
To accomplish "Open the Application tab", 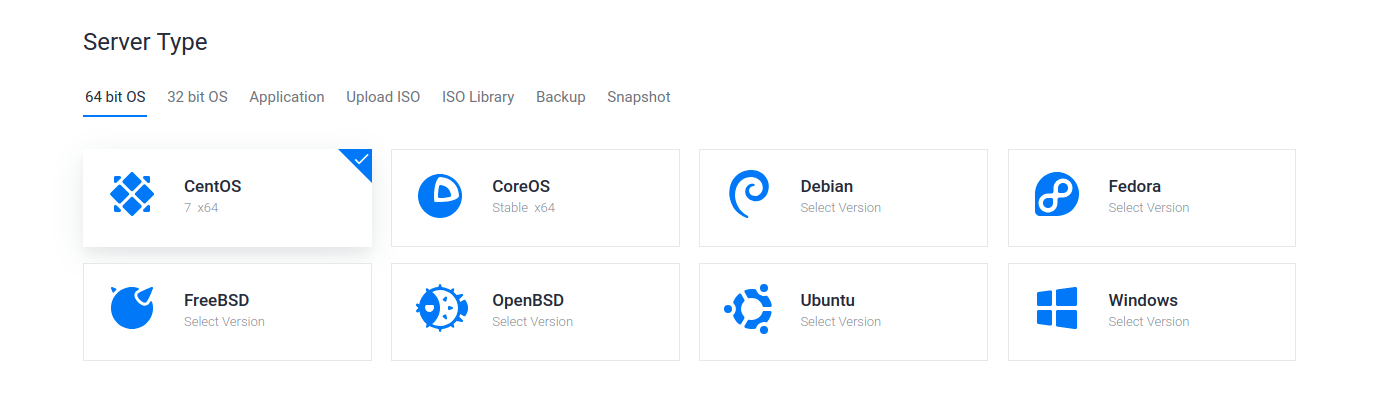I will click(x=287, y=97).
